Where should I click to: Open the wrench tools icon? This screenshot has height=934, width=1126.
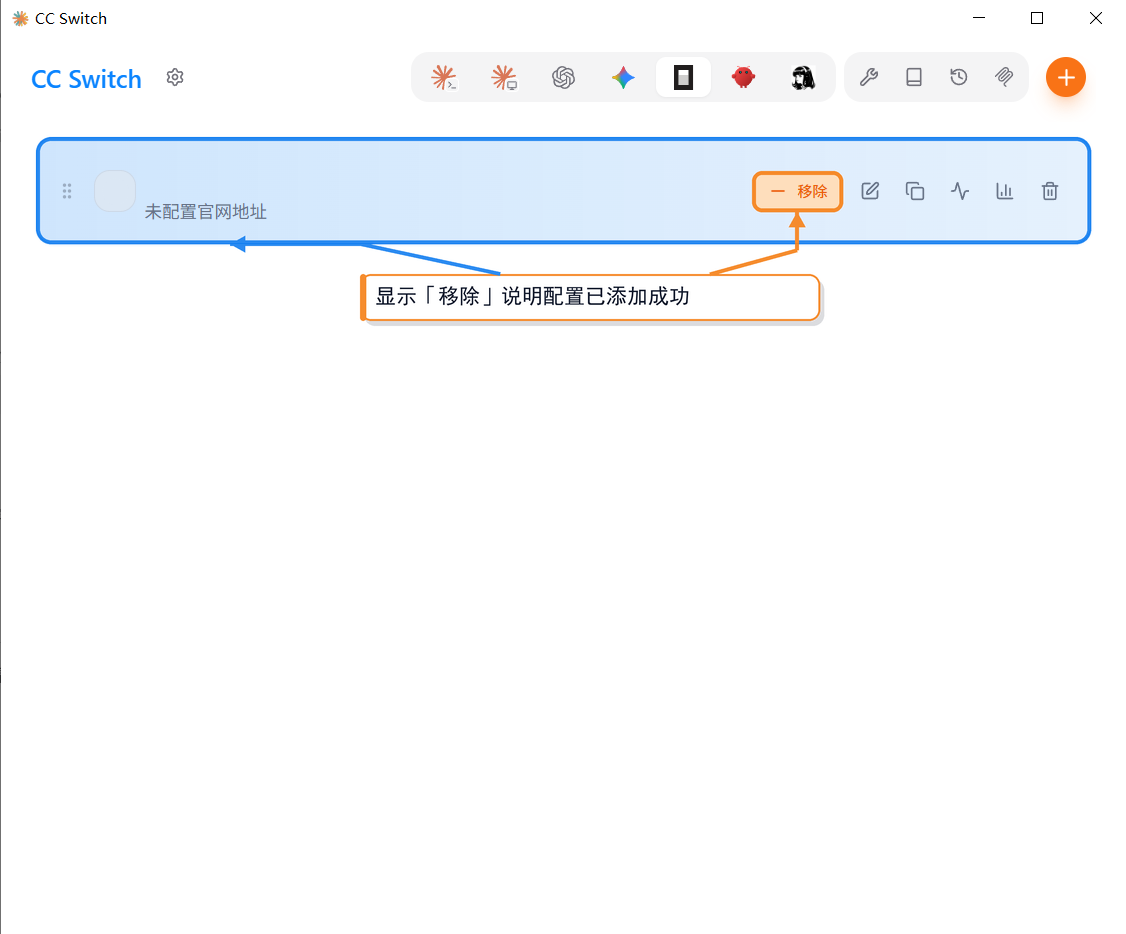pos(869,77)
